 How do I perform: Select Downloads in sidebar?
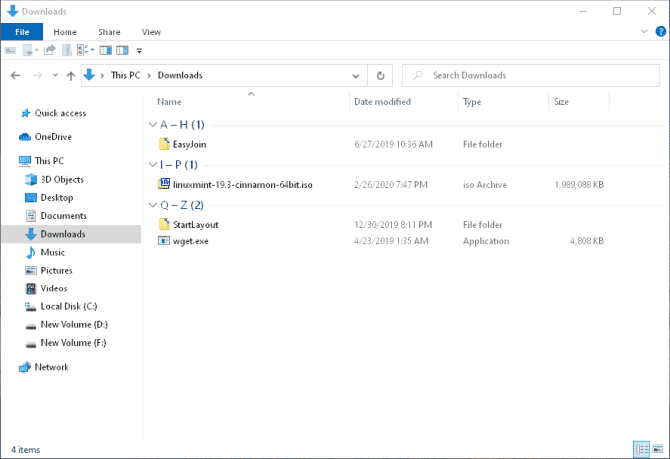71,234
